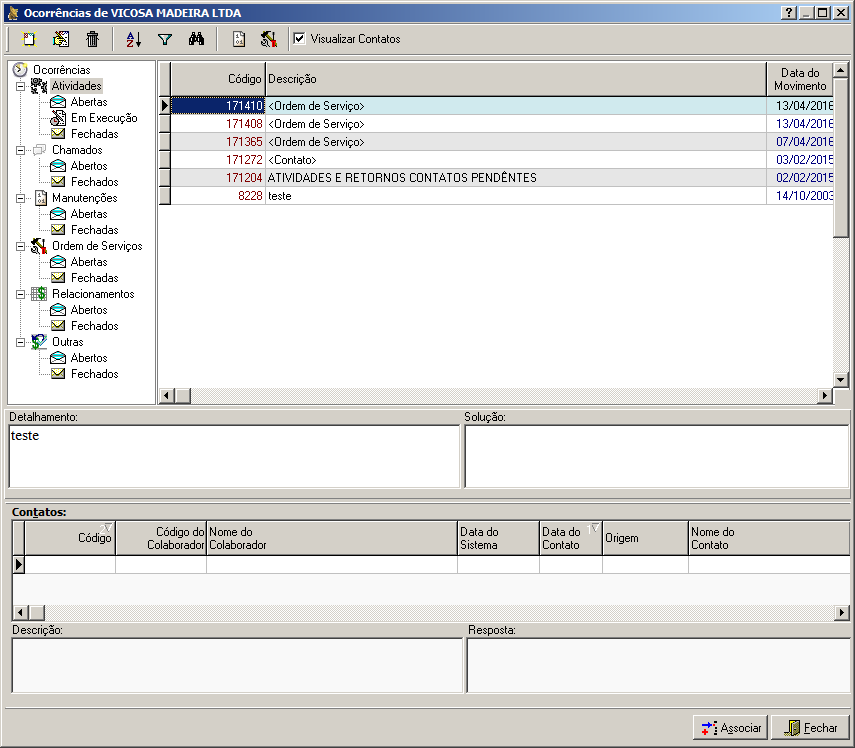The width and height of the screenshot is (855, 748).
Task: Collapse the Ordem de Serviços node
Action: click(x=20, y=246)
